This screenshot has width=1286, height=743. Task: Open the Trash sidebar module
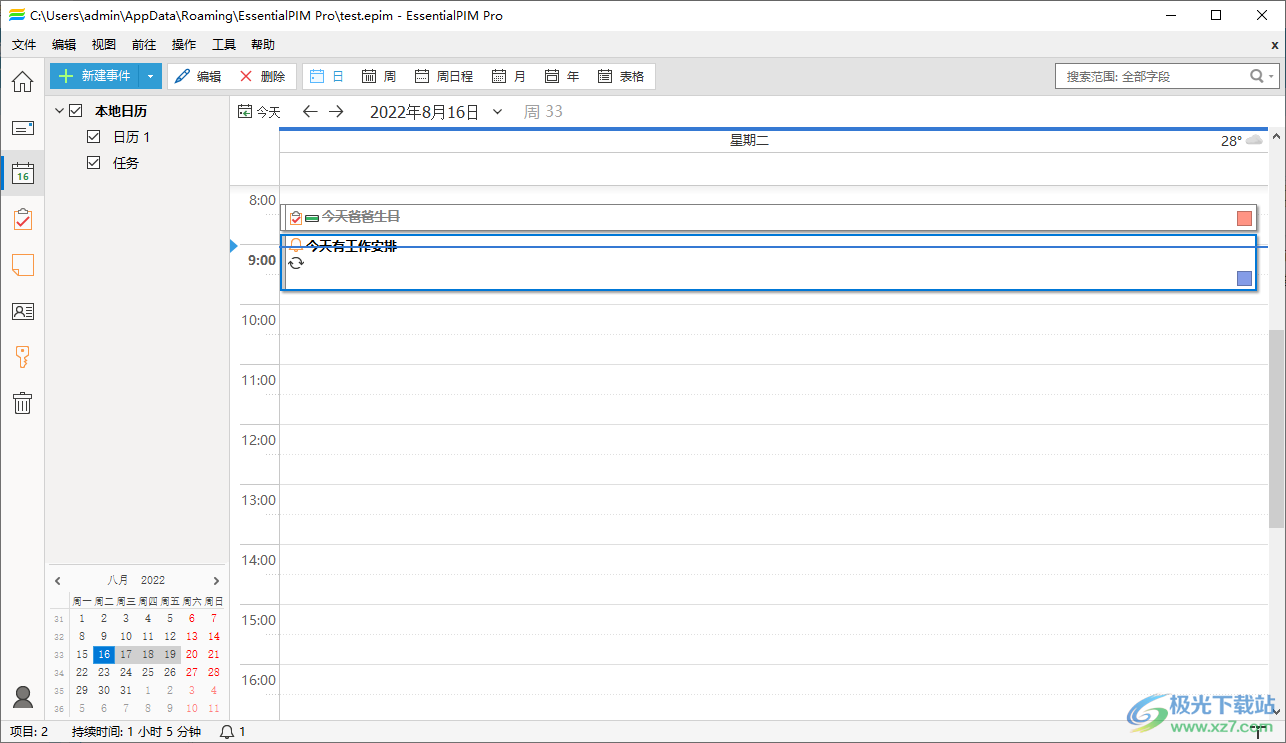tap(22, 403)
